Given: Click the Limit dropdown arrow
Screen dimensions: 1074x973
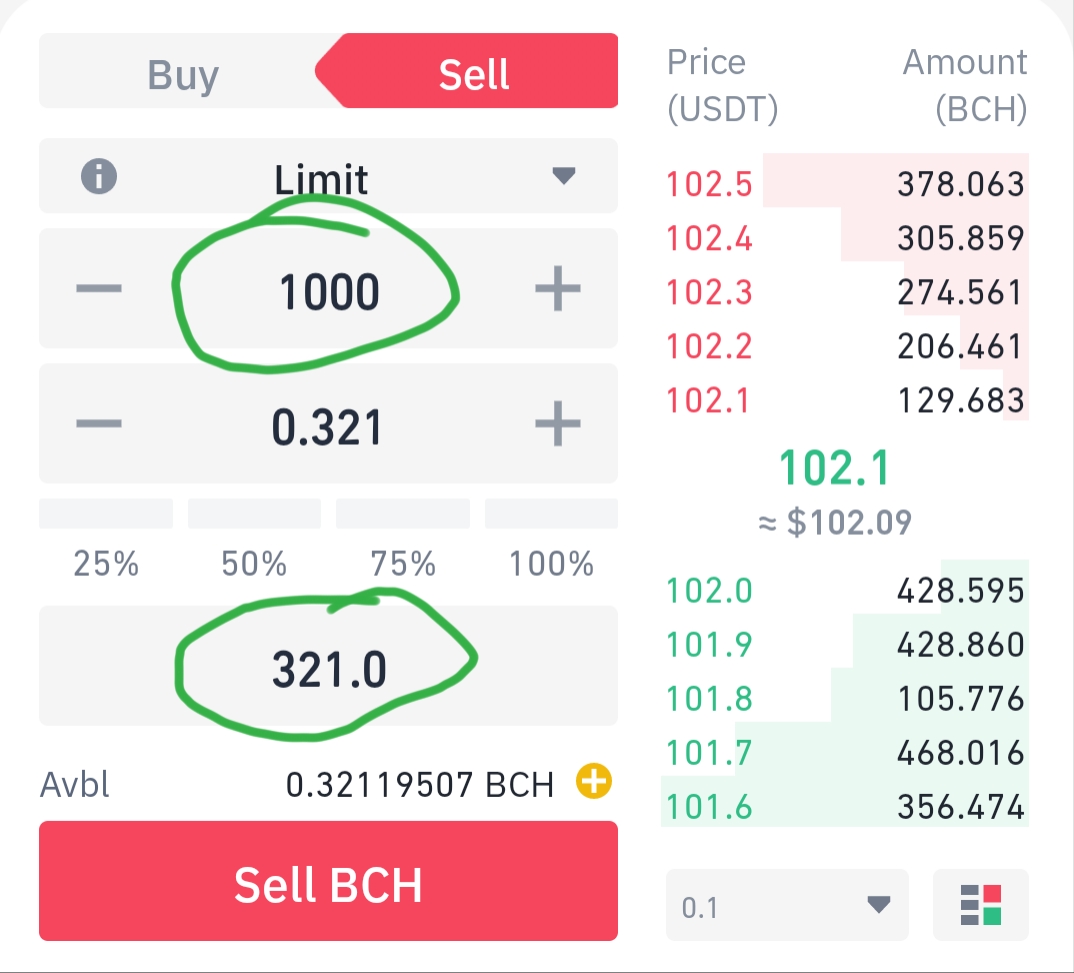Looking at the screenshot, I should point(564,176).
